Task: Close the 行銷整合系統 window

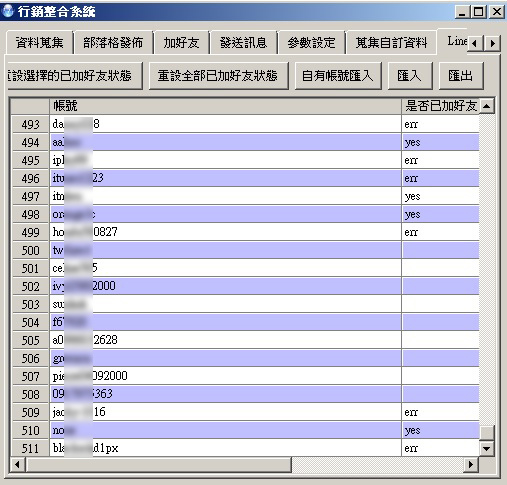Action: tap(497, 12)
